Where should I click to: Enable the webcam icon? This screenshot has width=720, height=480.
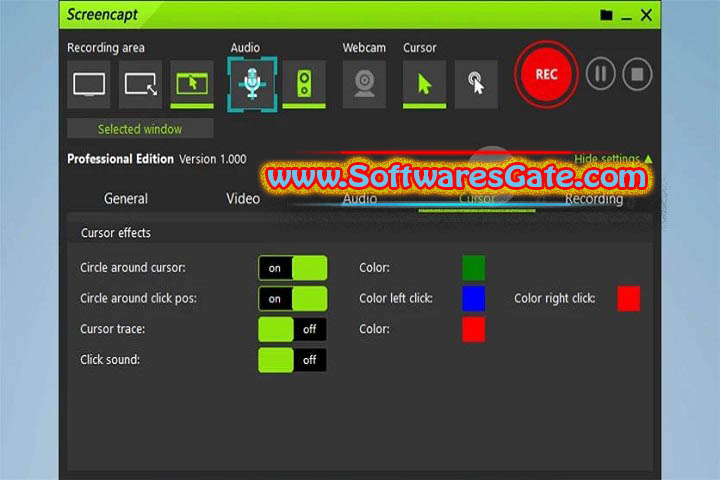tap(364, 85)
